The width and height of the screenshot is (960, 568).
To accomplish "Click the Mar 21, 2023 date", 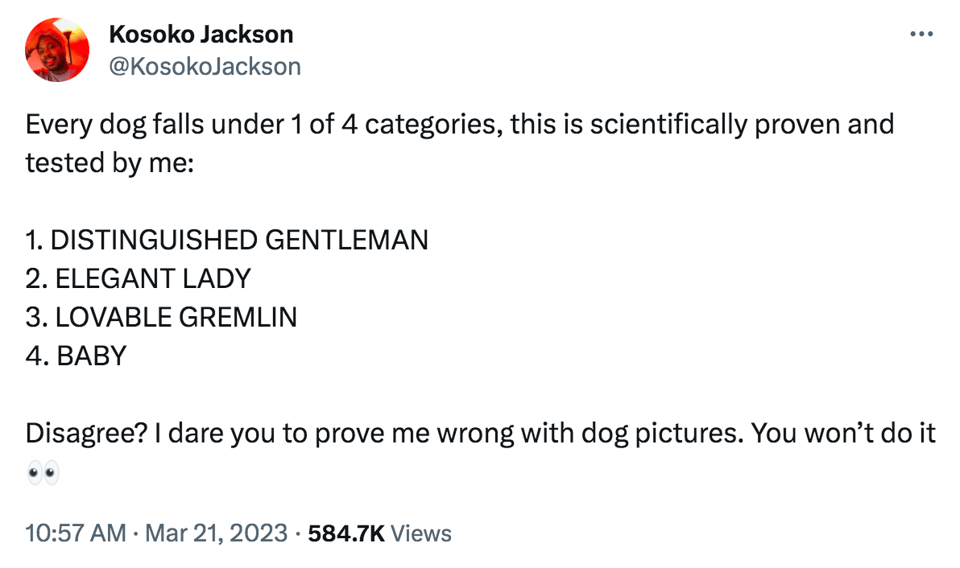I will 218,534.
